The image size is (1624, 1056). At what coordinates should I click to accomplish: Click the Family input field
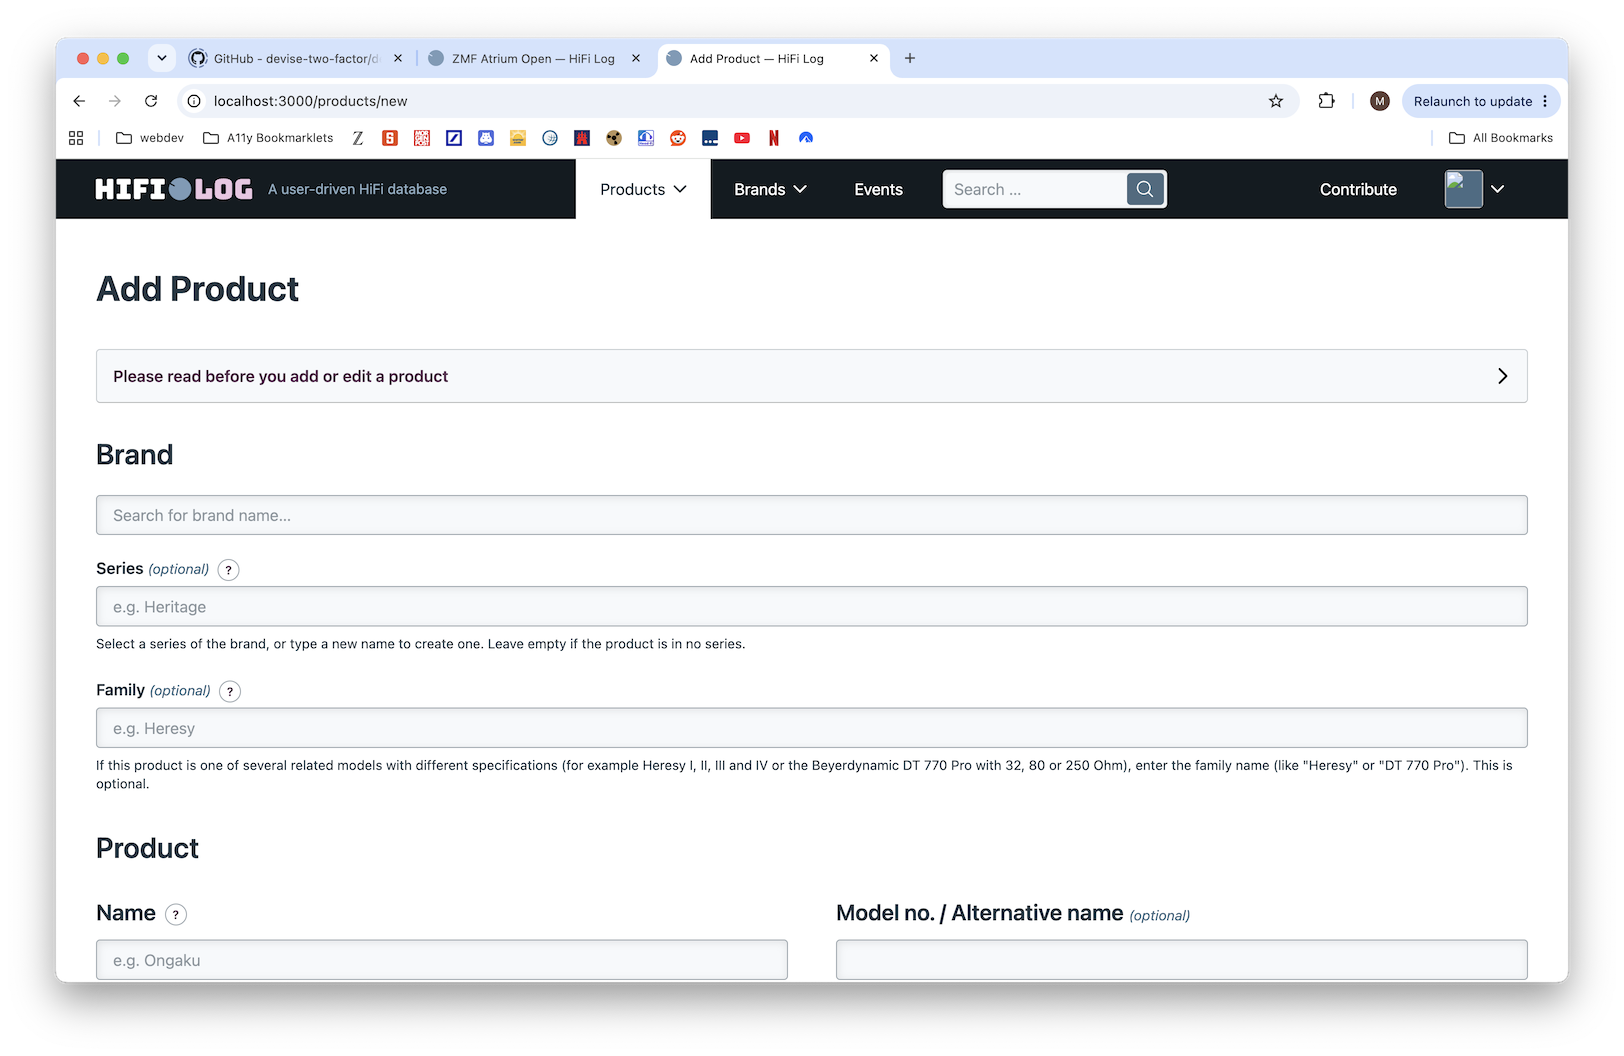tap(812, 728)
